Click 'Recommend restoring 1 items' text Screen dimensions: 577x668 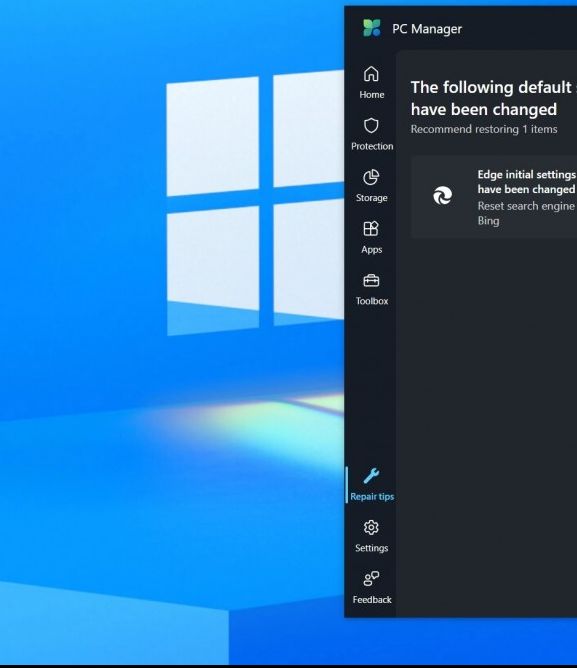coord(484,129)
